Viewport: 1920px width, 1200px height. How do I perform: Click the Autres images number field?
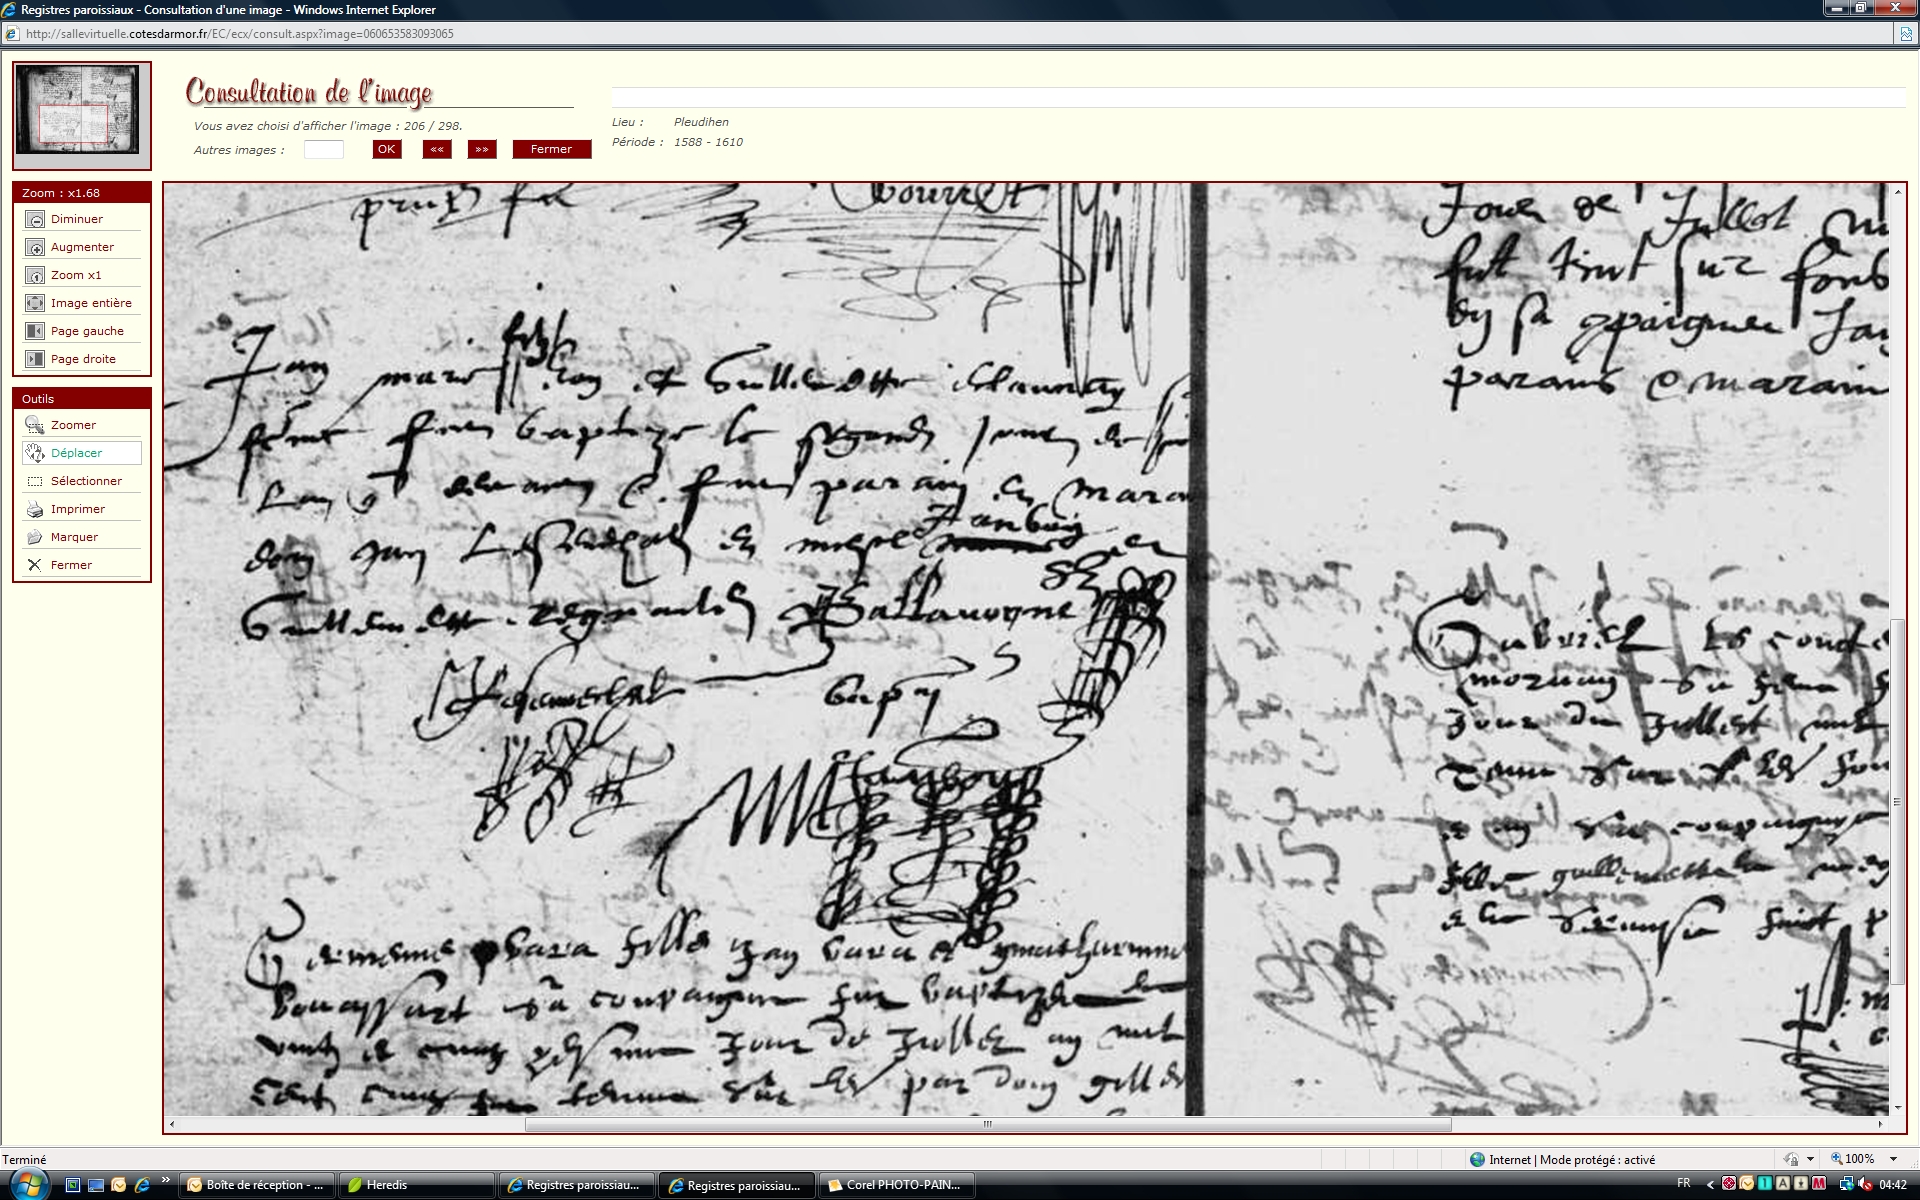point(323,150)
